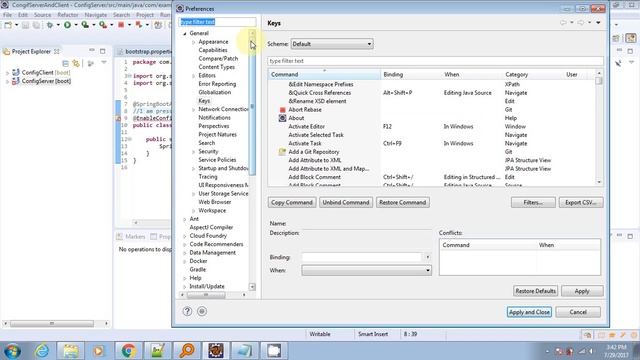Select the Keys item in preference tree
The height and width of the screenshot is (360, 640).
tap(204, 101)
